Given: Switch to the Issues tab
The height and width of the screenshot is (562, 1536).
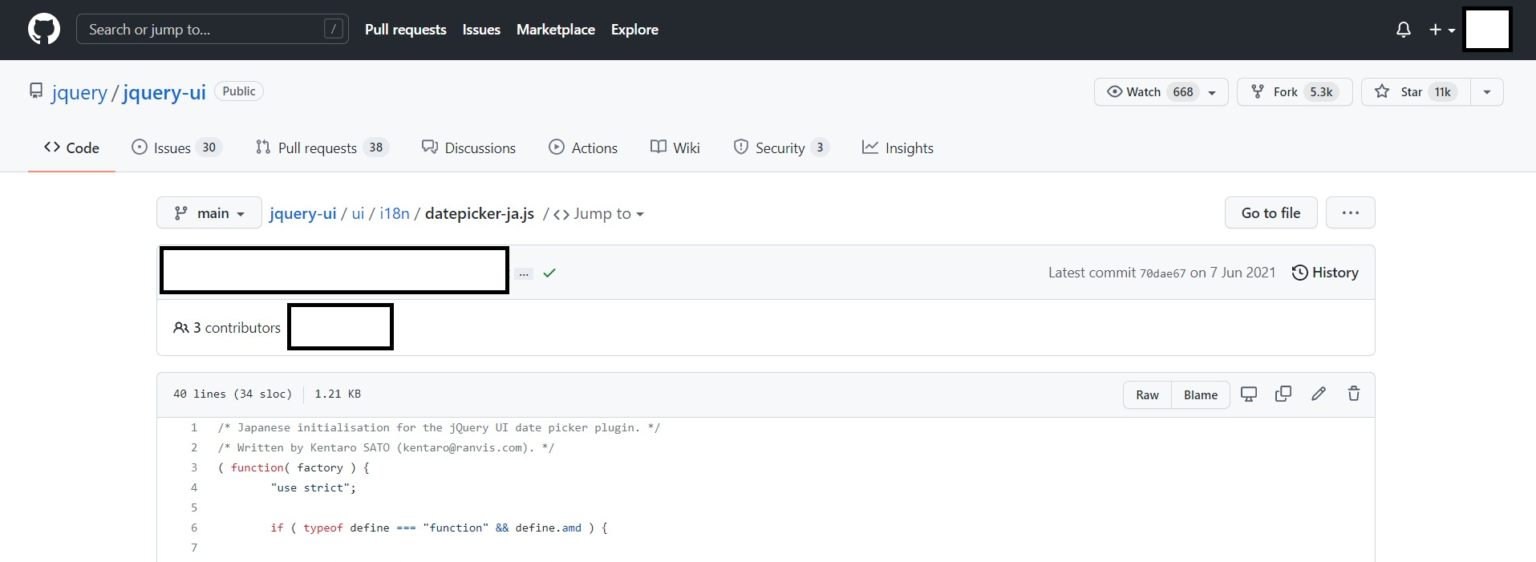Looking at the screenshot, I should point(175,148).
